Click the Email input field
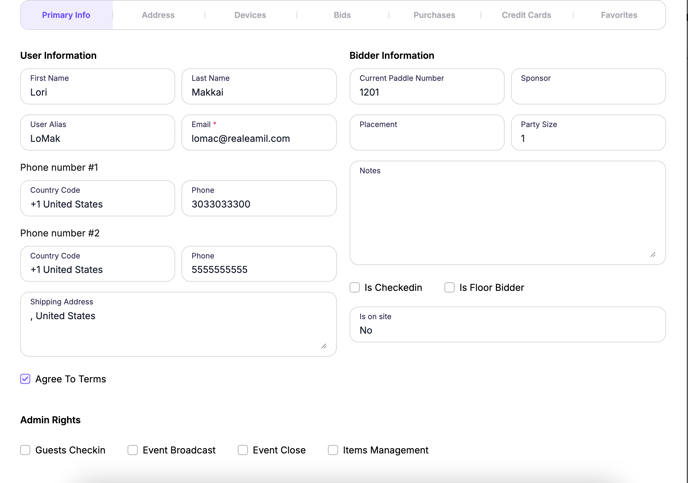Image resolution: width=688 pixels, height=483 pixels. [258, 139]
